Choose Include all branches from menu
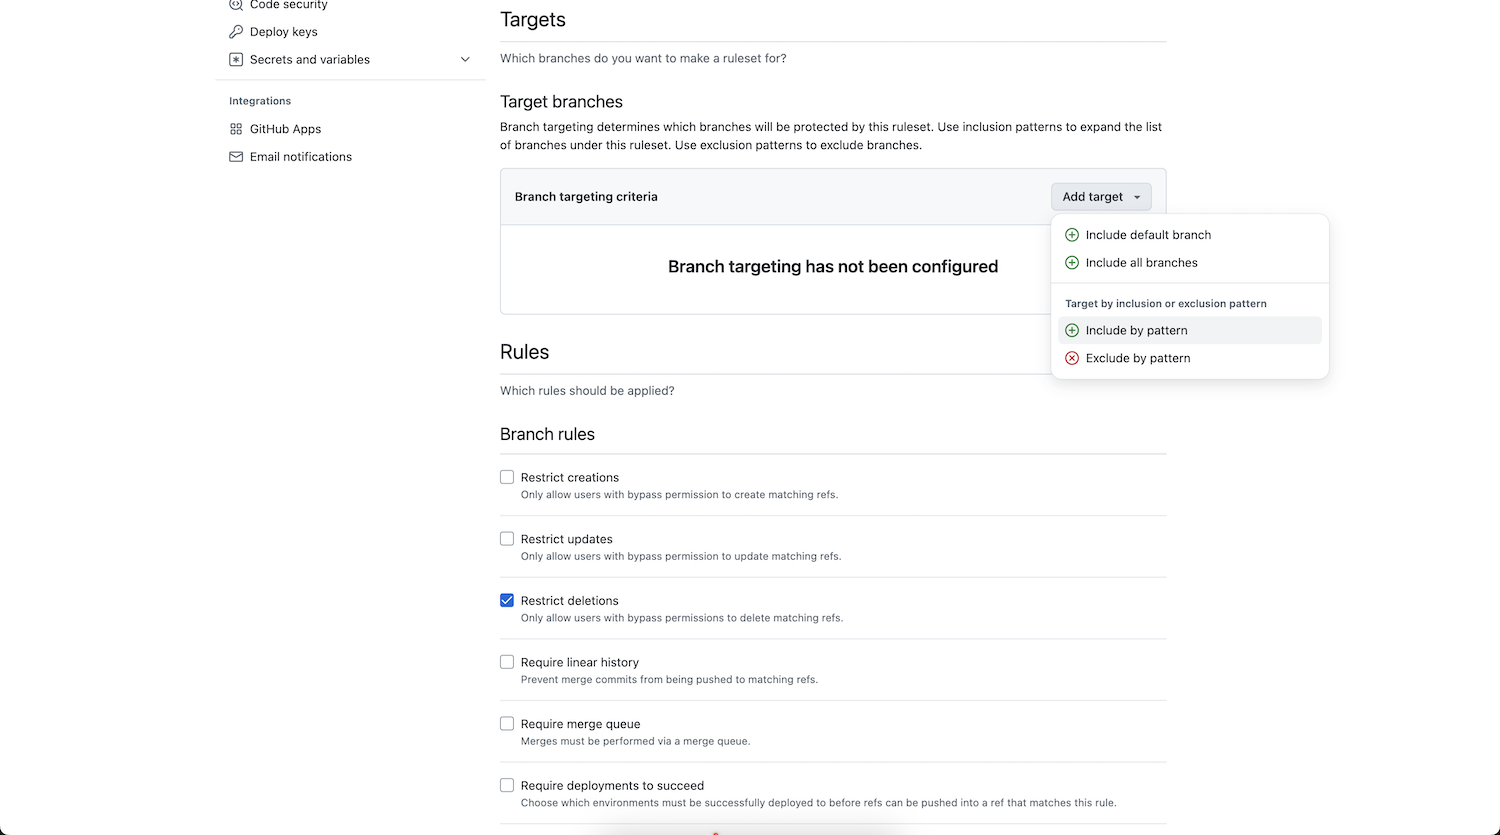This screenshot has height=835, width=1500. click(x=1190, y=263)
